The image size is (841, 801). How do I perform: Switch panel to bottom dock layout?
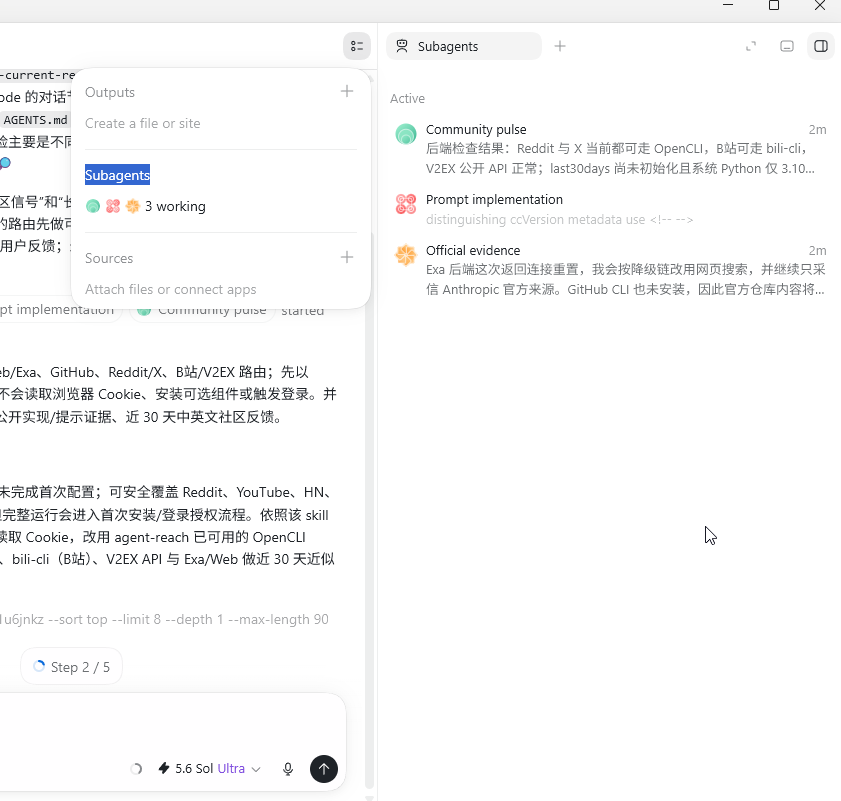point(786,46)
